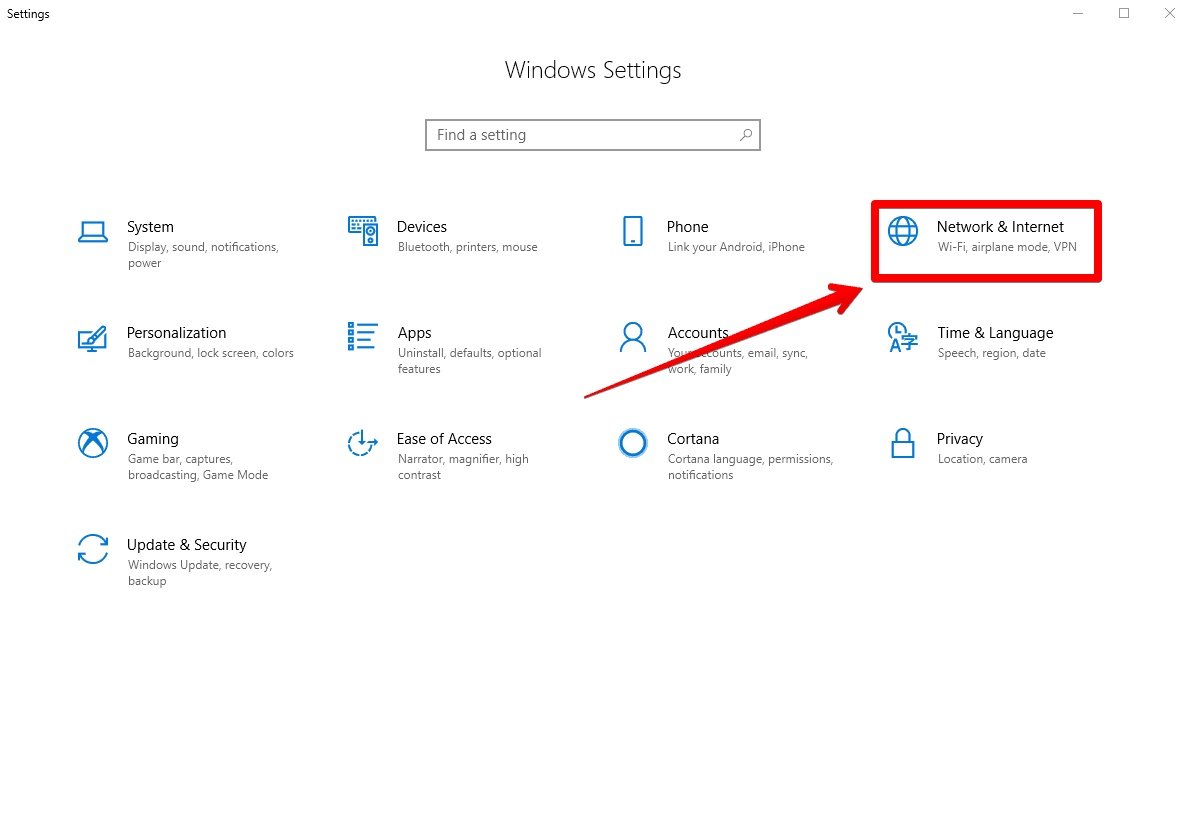Click 'Speech, region, date' description

pos(992,352)
